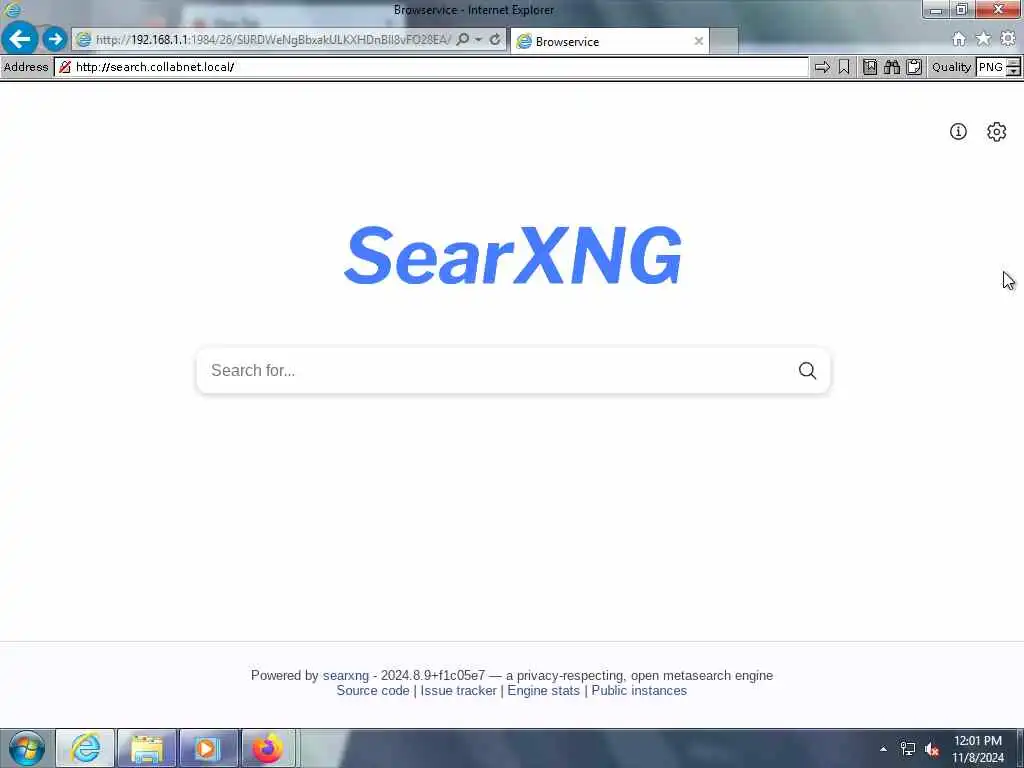Click the SearXNG logo
Image resolution: width=1024 pixels, height=768 pixels.
pyautogui.click(x=513, y=255)
